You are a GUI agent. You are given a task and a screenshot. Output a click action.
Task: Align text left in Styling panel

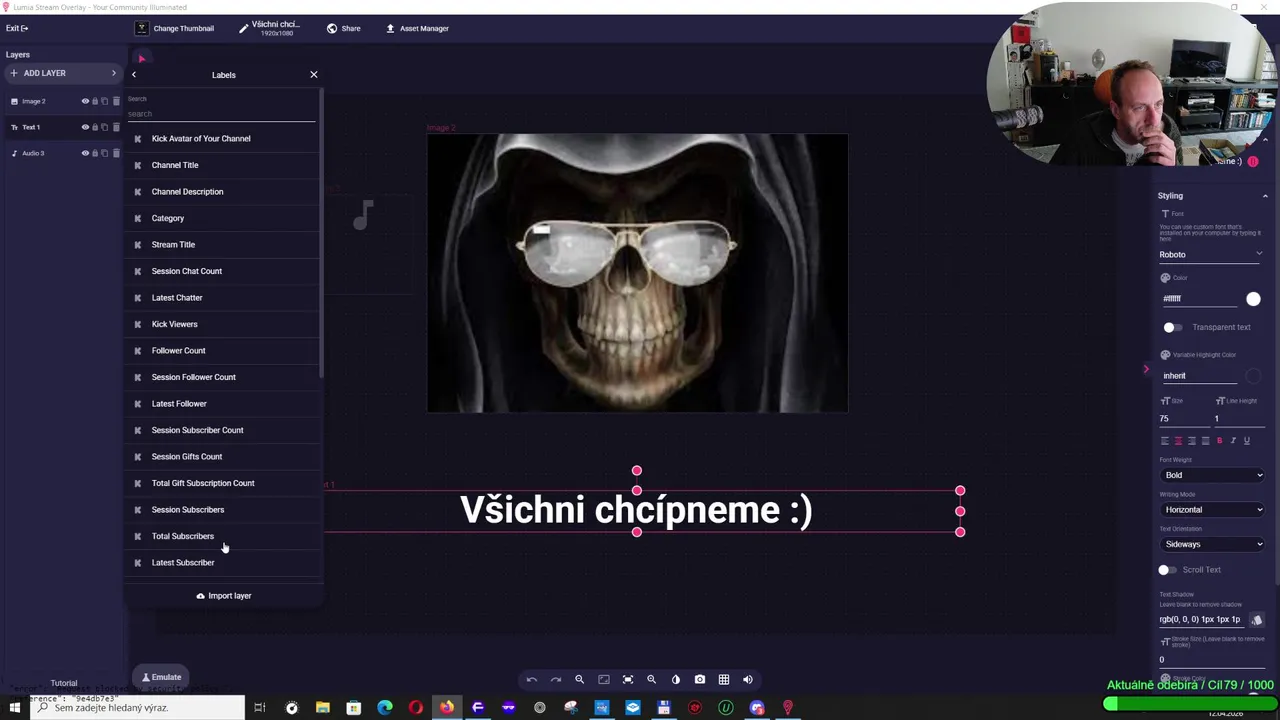1164,441
